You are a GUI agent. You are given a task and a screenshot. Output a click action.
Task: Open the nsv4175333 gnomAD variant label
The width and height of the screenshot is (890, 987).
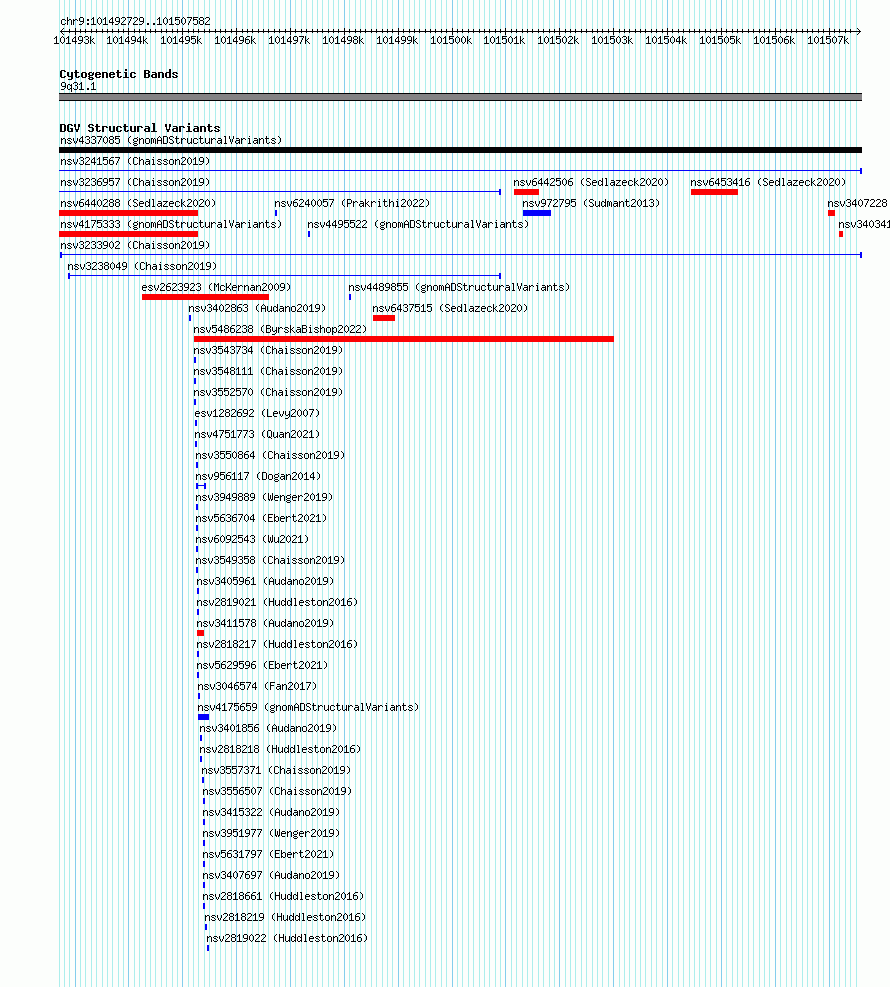coord(171,224)
